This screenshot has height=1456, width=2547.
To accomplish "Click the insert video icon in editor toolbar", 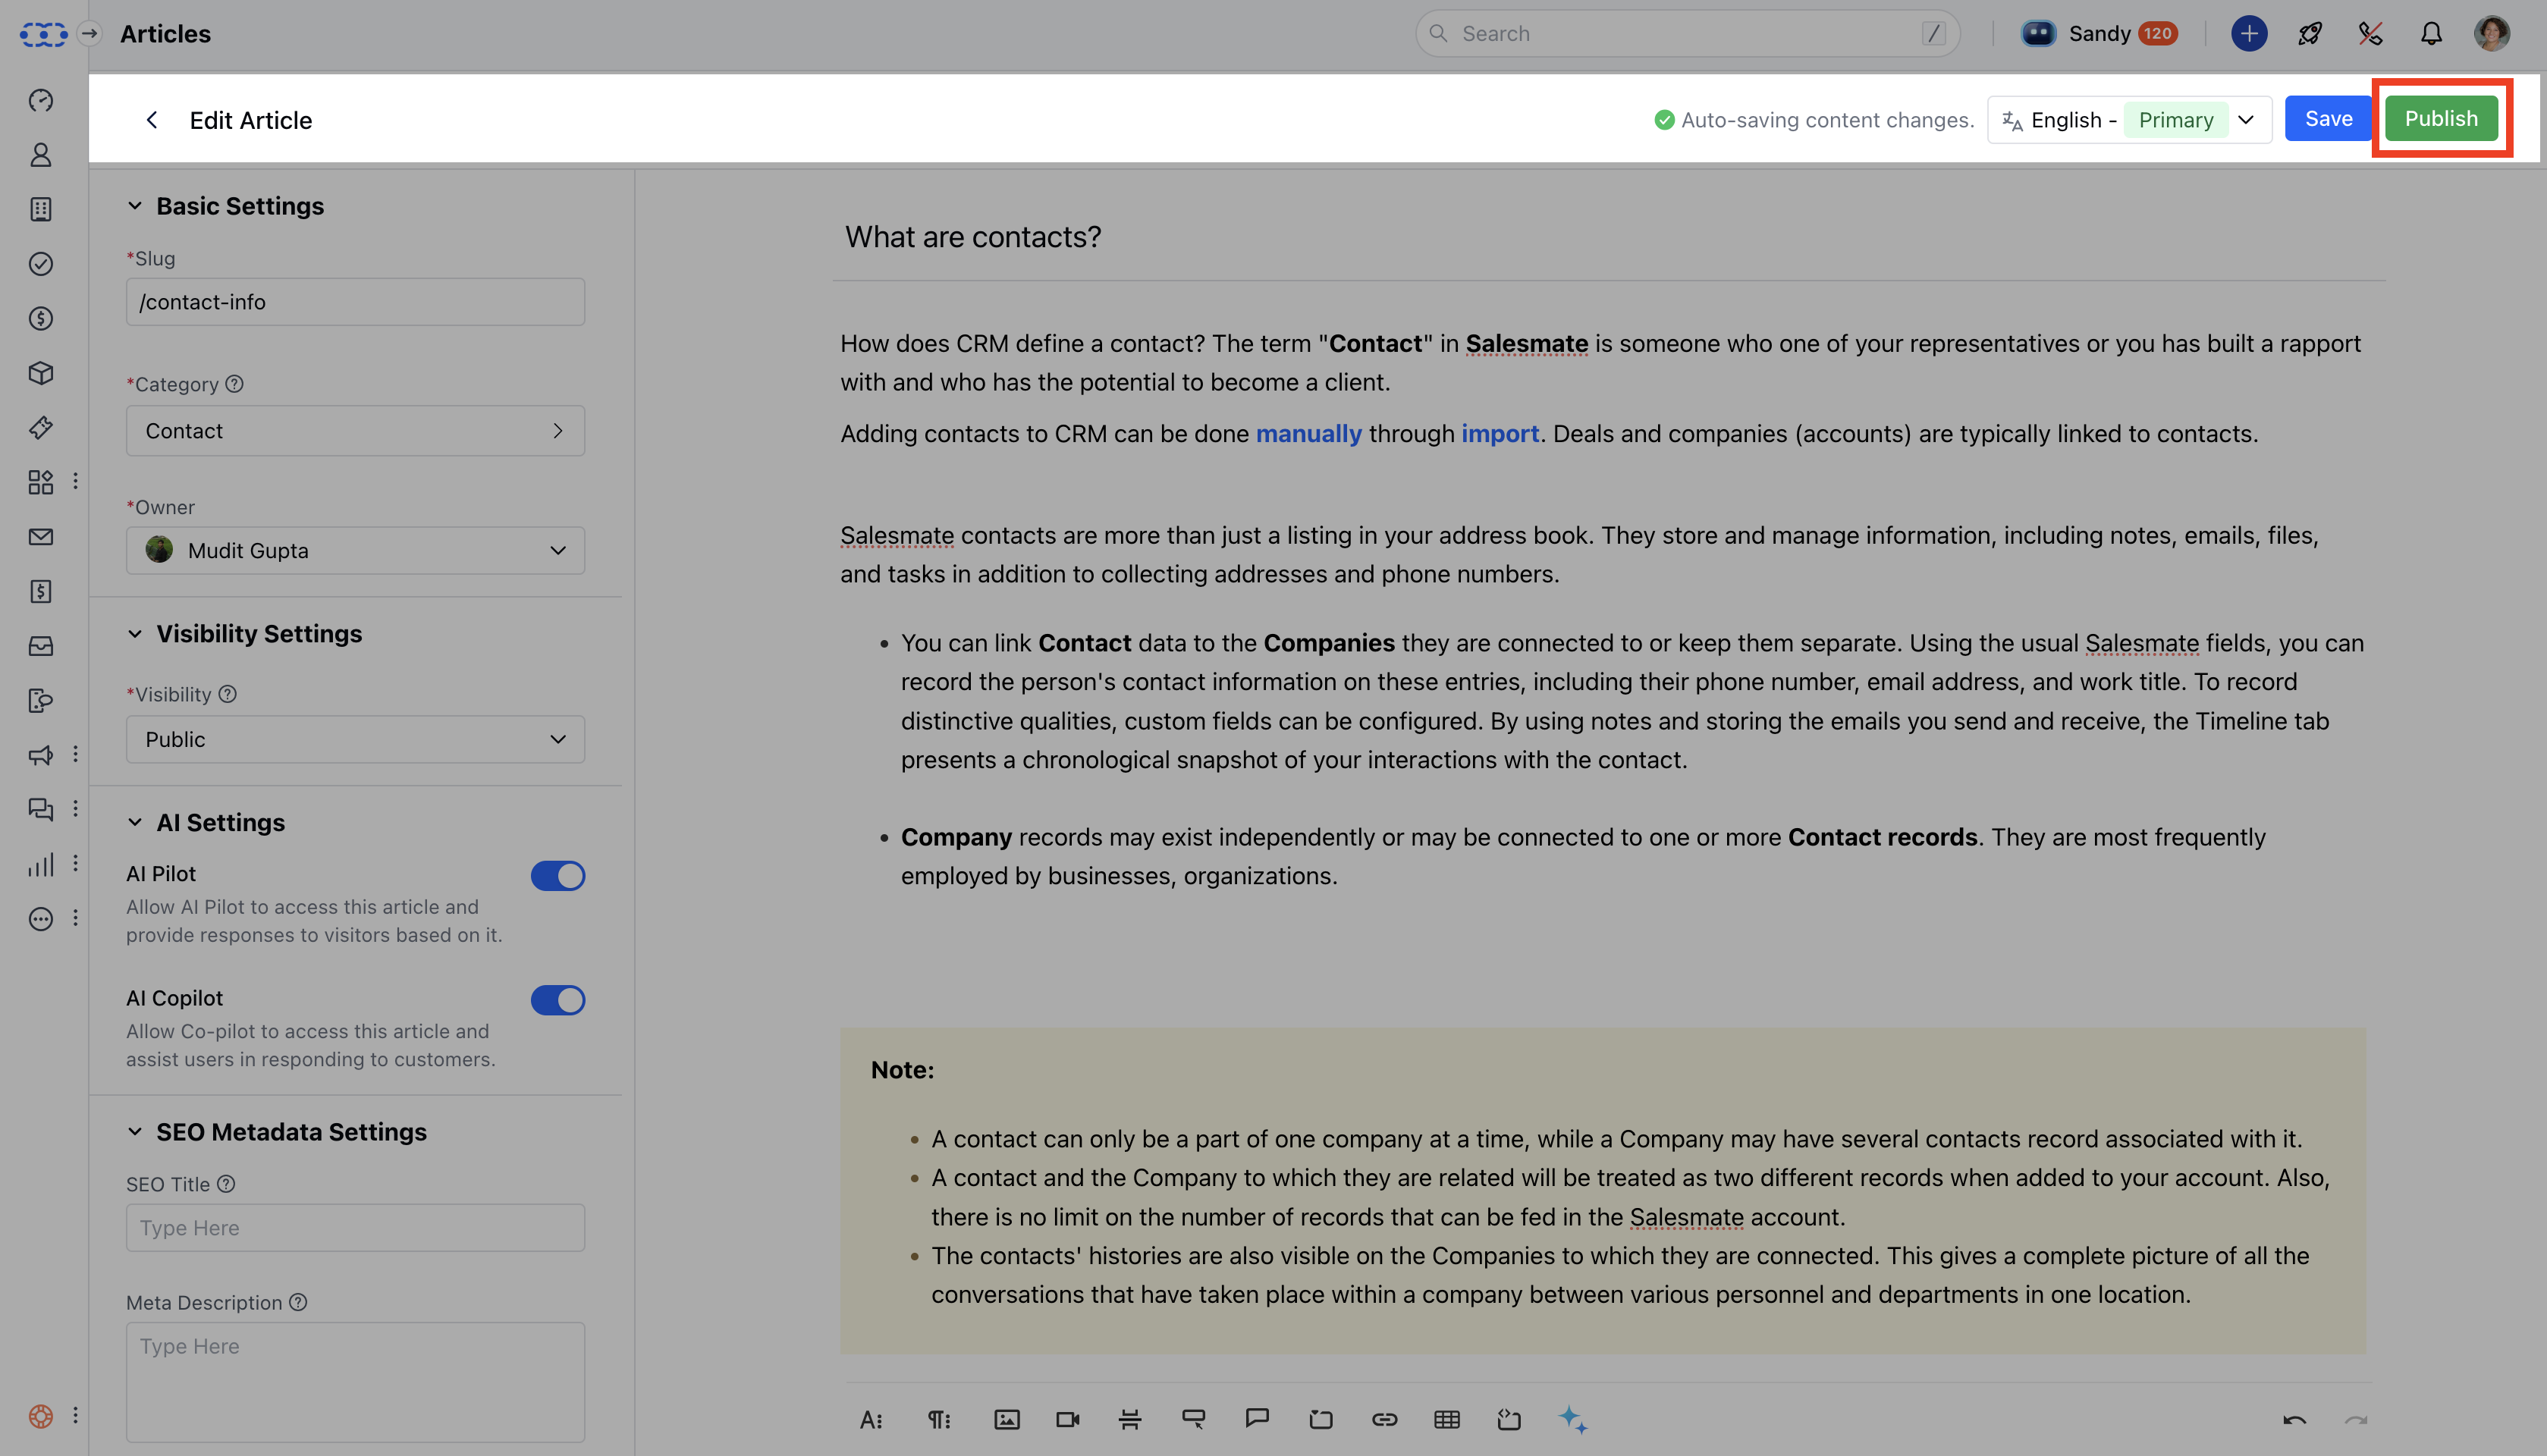I will pos(1067,1419).
